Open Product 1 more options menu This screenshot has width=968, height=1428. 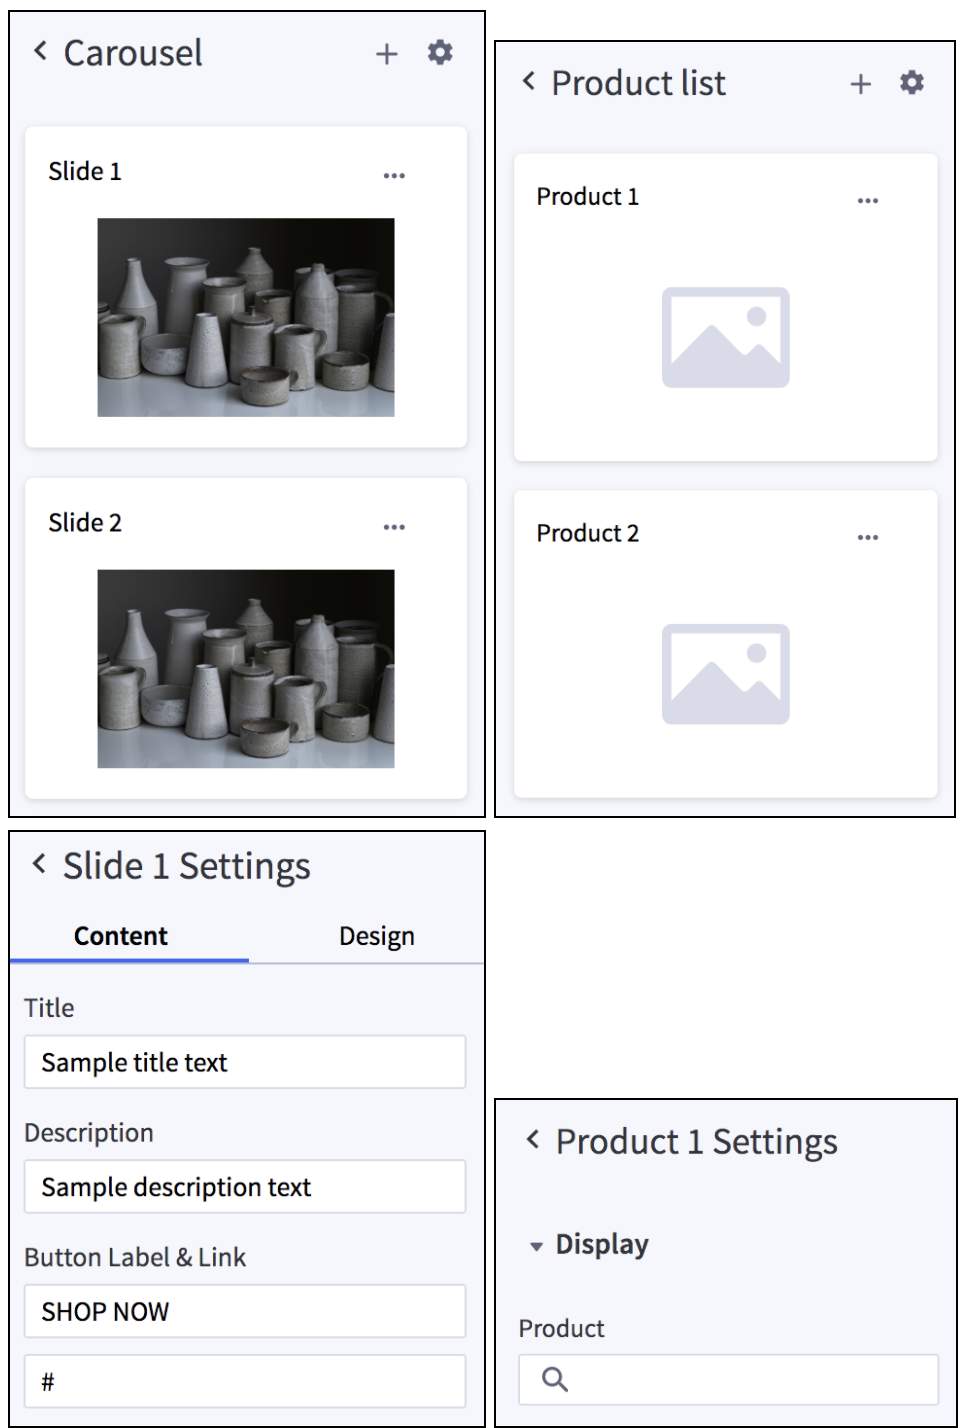(867, 201)
